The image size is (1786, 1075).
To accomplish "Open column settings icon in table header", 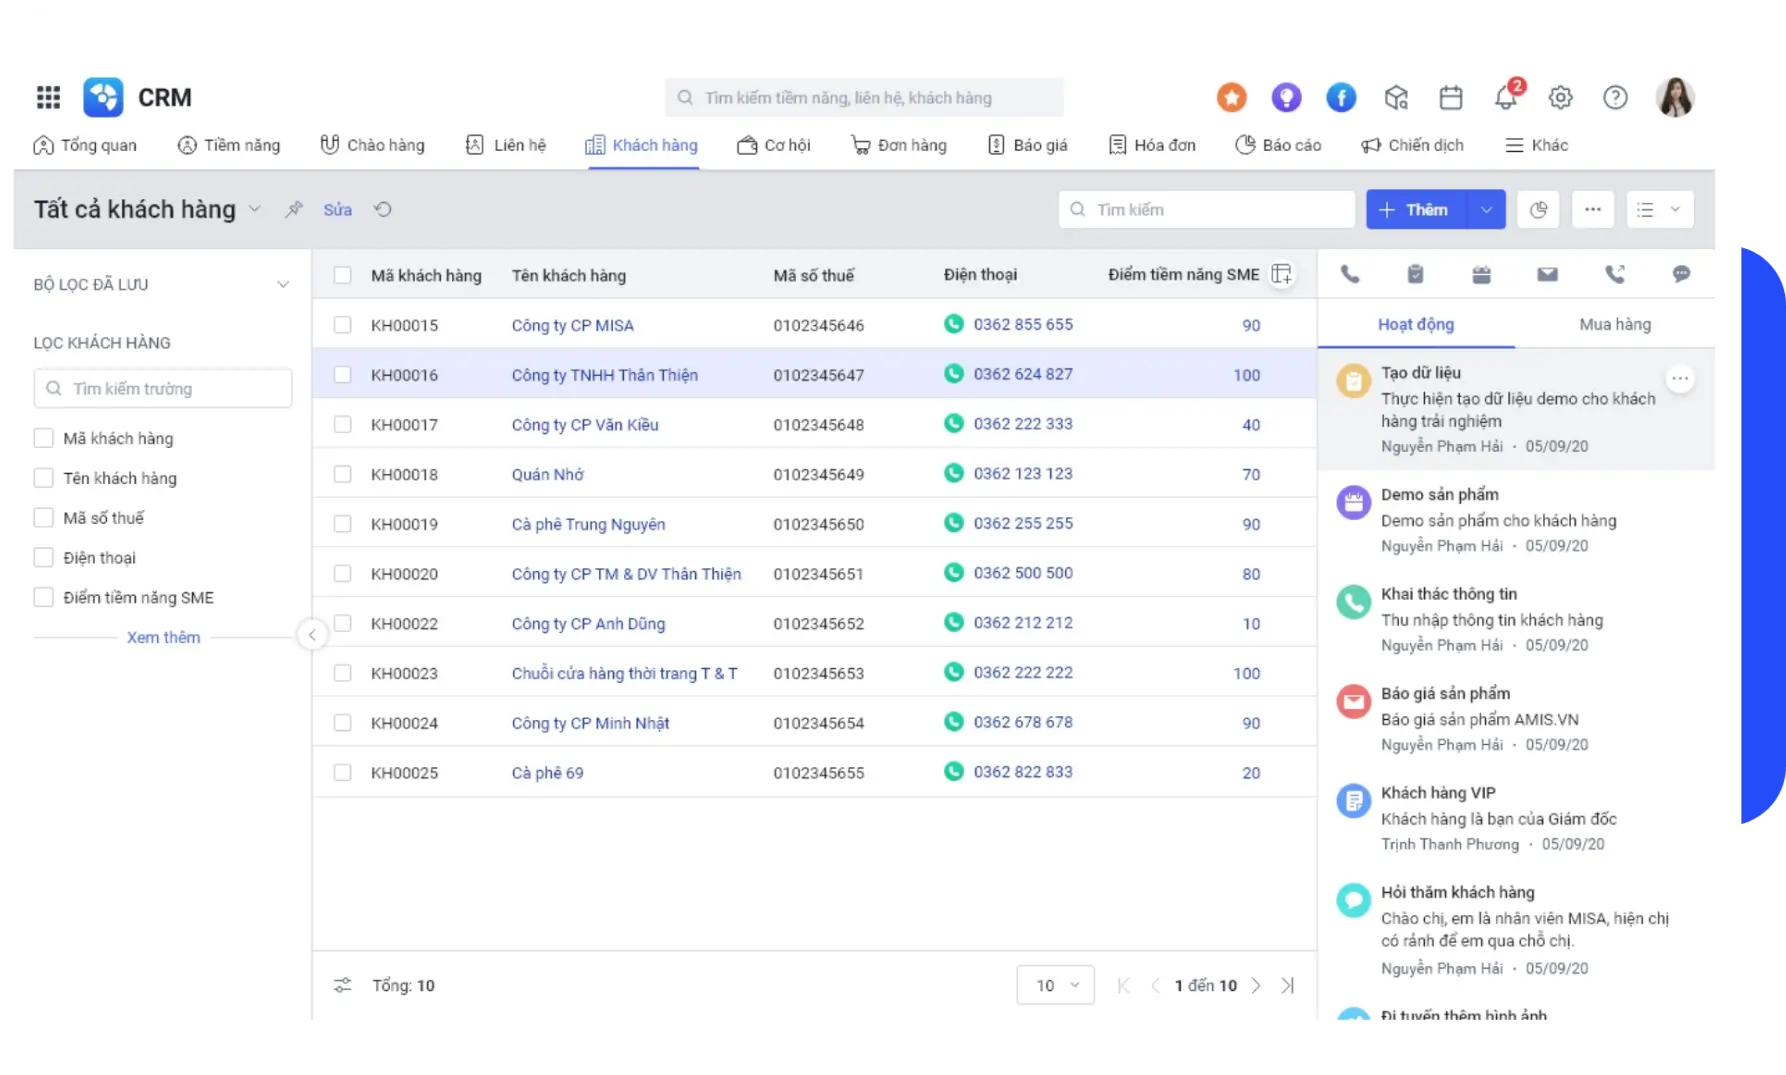I will (x=1282, y=274).
